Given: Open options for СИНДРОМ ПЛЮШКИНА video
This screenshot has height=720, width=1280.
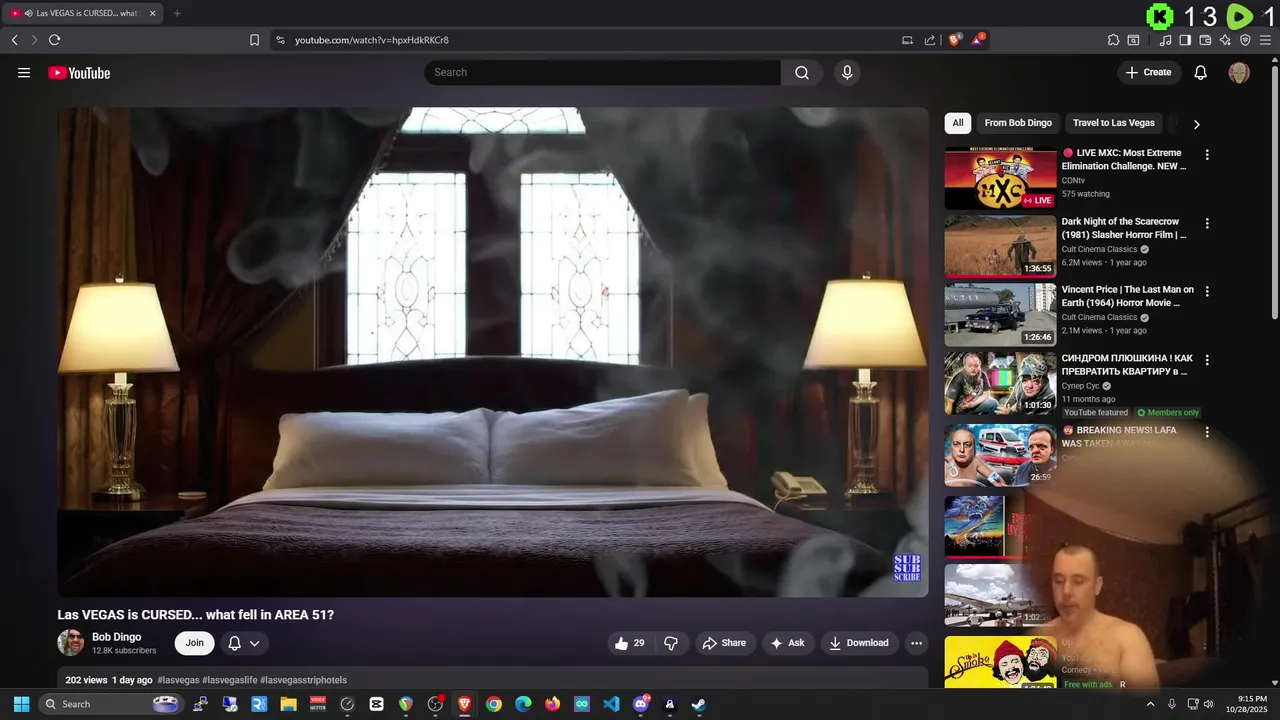Looking at the screenshot, I should pyautogui.click(x=1207, y=360).
